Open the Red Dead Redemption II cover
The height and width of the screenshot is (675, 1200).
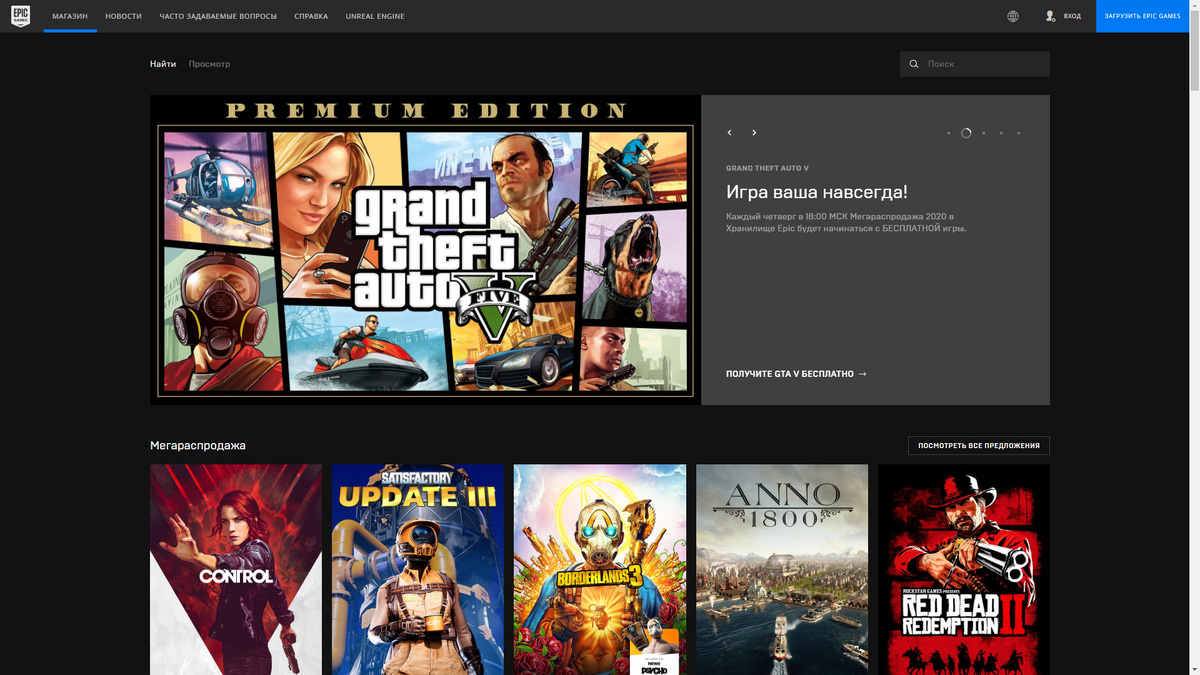tap(964, 569)
